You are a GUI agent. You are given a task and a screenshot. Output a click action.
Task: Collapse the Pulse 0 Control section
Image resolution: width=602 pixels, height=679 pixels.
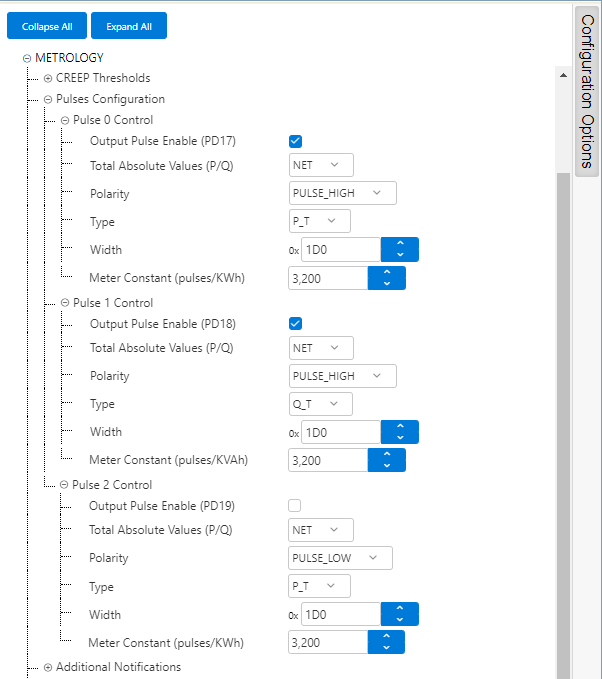tap(65, 121)
